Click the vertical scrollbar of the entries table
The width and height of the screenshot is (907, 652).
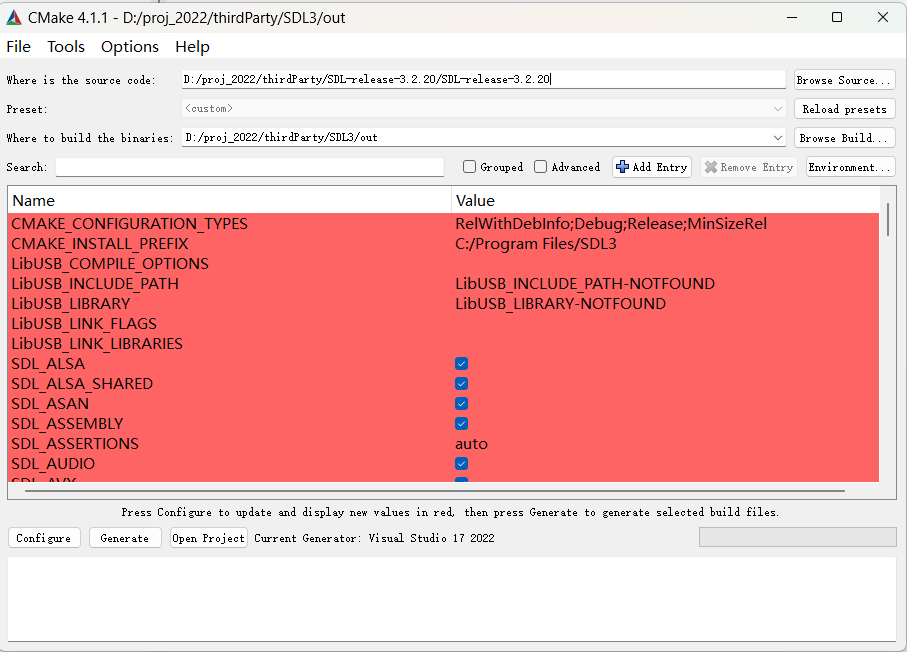pyautogui.click(x=888, y=220)
